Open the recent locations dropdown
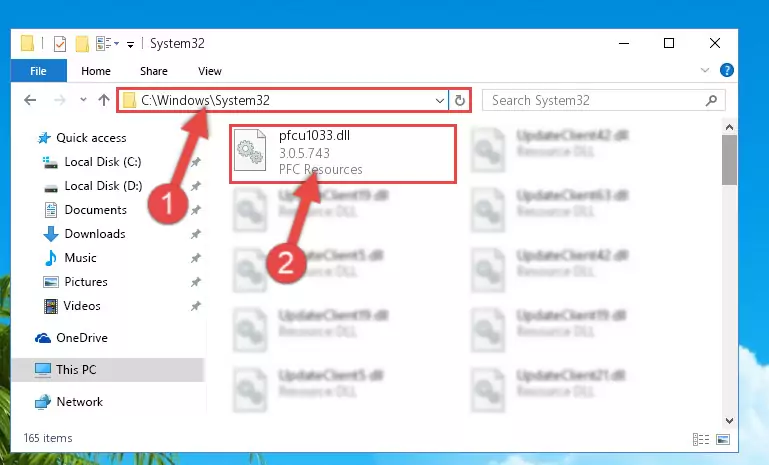Viewport: 769px width, 465px height. (x=83, y=100)
